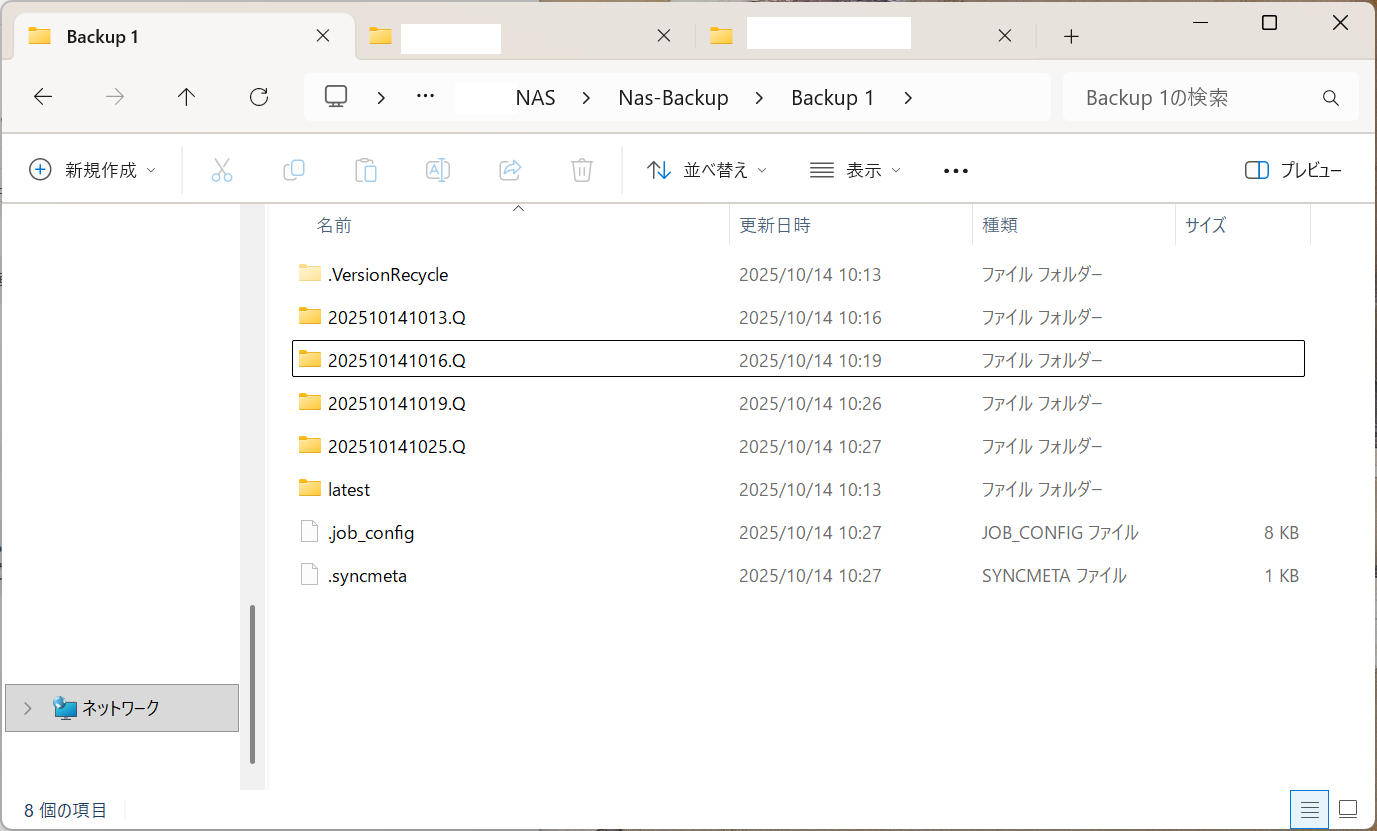Viewport: 1377px width, 831px height.
Task: Switch to details view layout icon
Action: pos(1310,809)
